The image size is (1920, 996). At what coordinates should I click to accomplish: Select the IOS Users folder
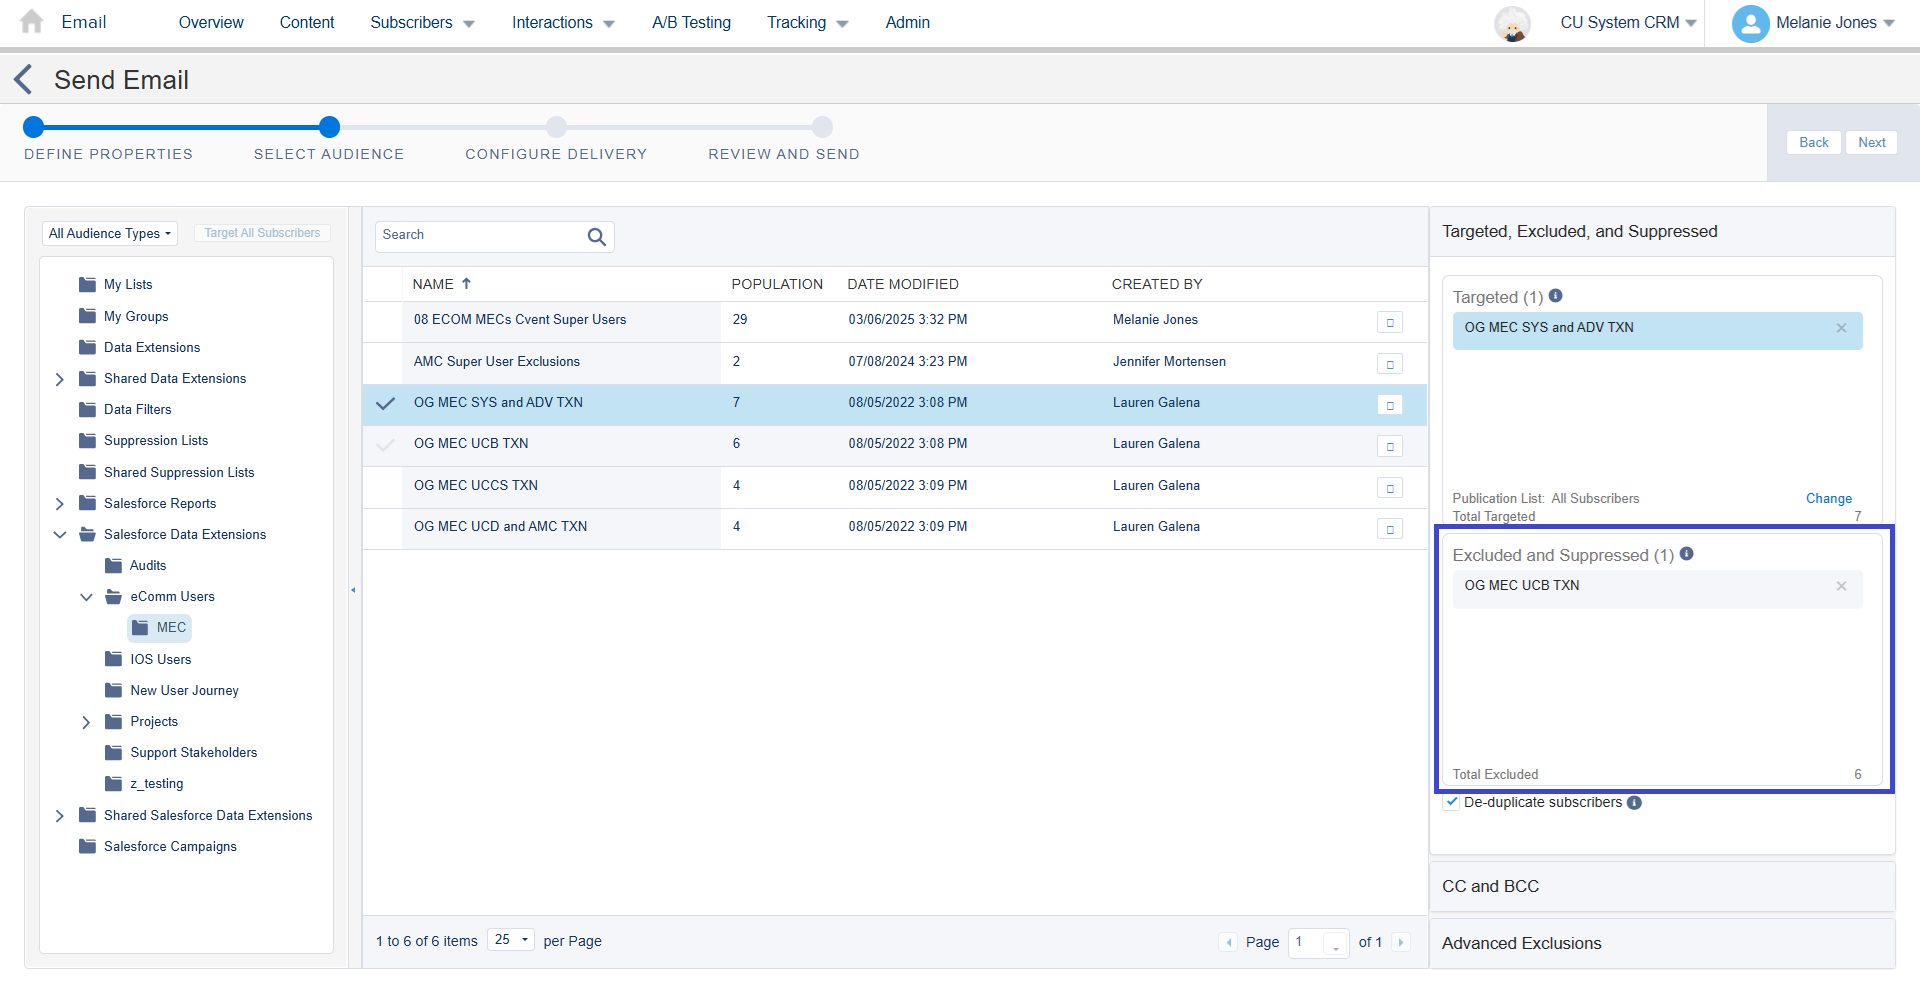point(148,660)
